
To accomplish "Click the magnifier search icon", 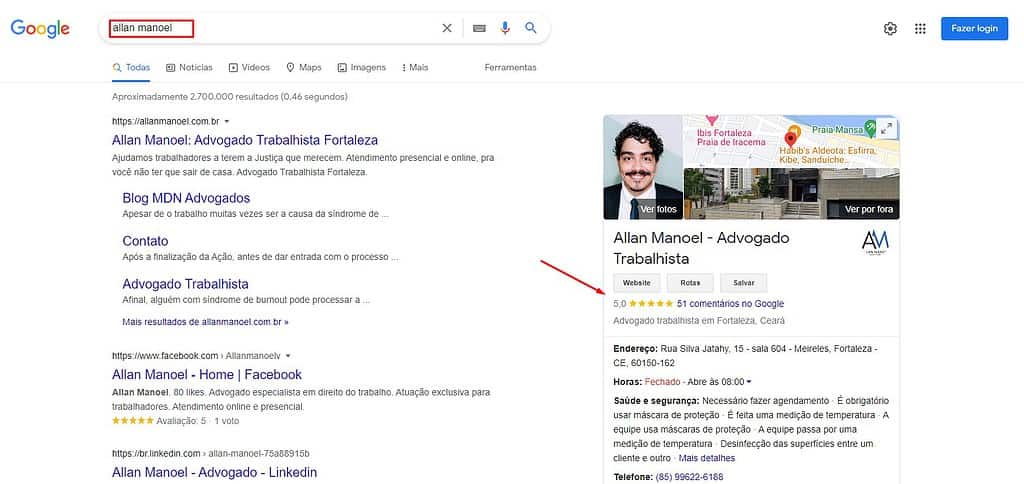I will tap(531, 28).
